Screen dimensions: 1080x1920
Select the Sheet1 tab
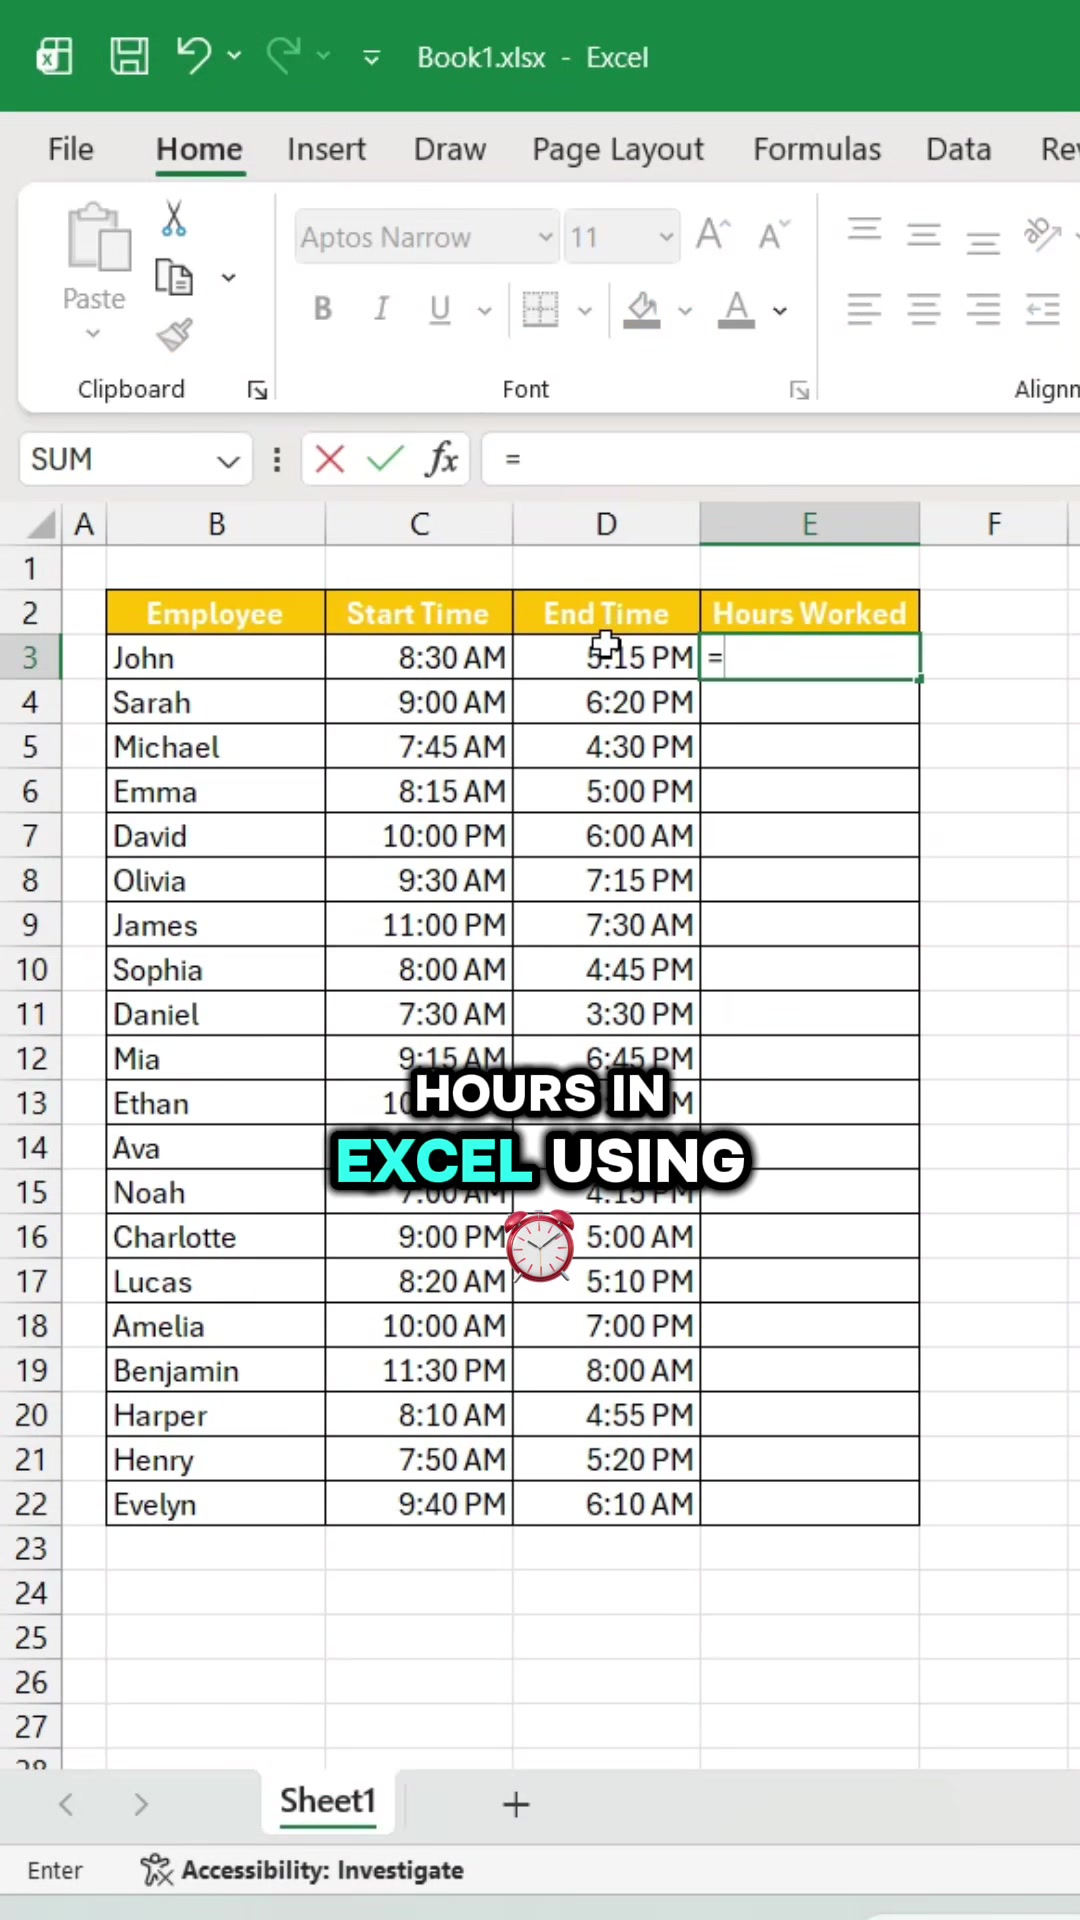(x=327, y=1801)
